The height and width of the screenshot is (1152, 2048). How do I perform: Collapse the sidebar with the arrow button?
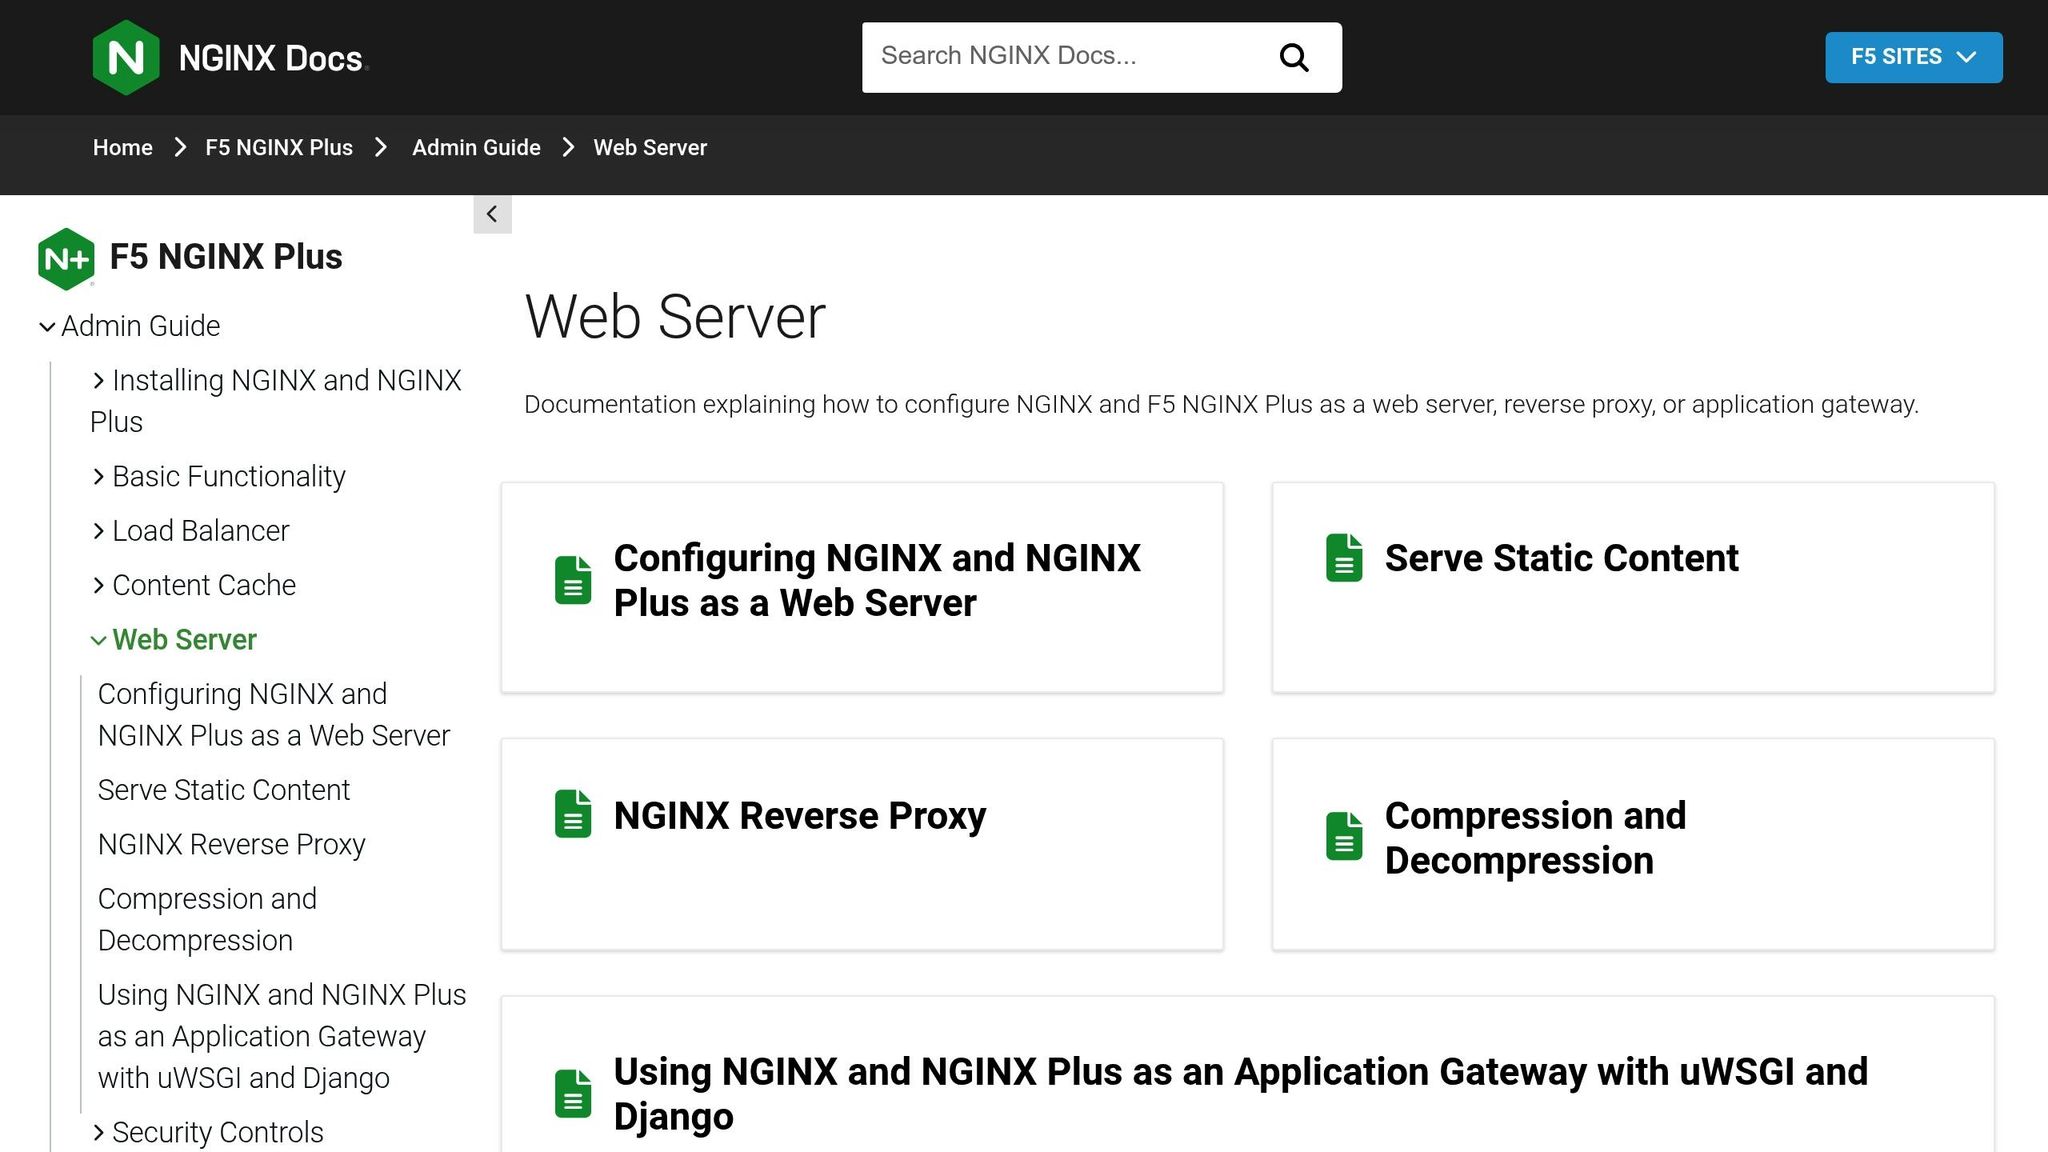(x=492, y=214)
